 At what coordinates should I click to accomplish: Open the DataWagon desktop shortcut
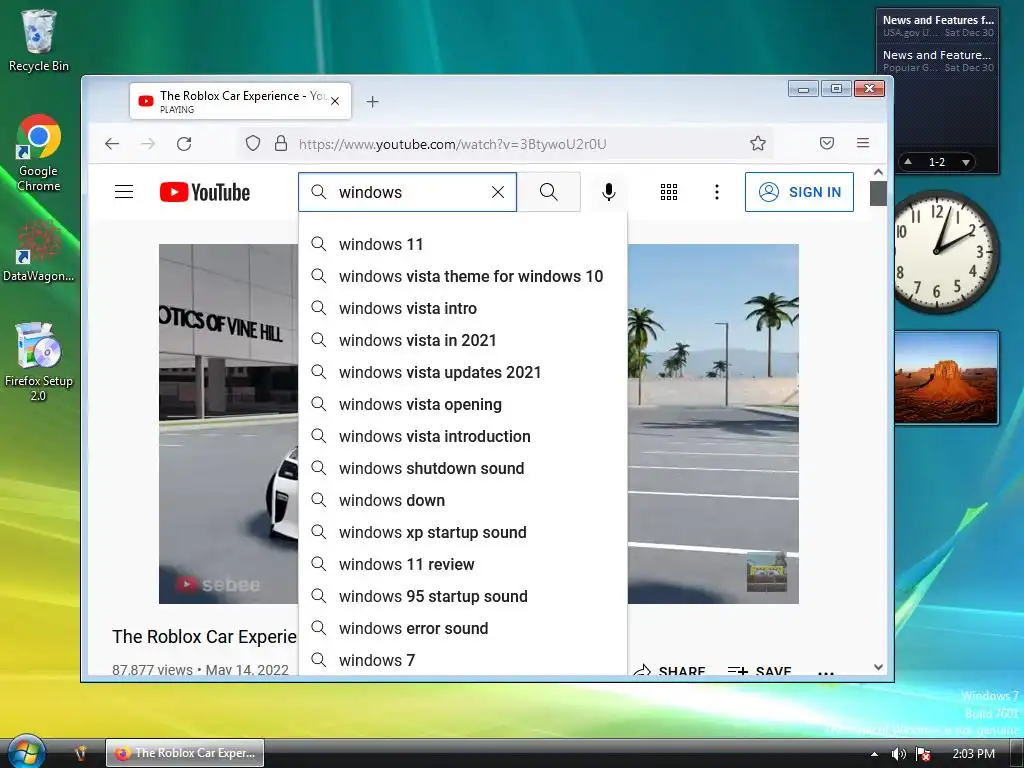click(39, 251)
